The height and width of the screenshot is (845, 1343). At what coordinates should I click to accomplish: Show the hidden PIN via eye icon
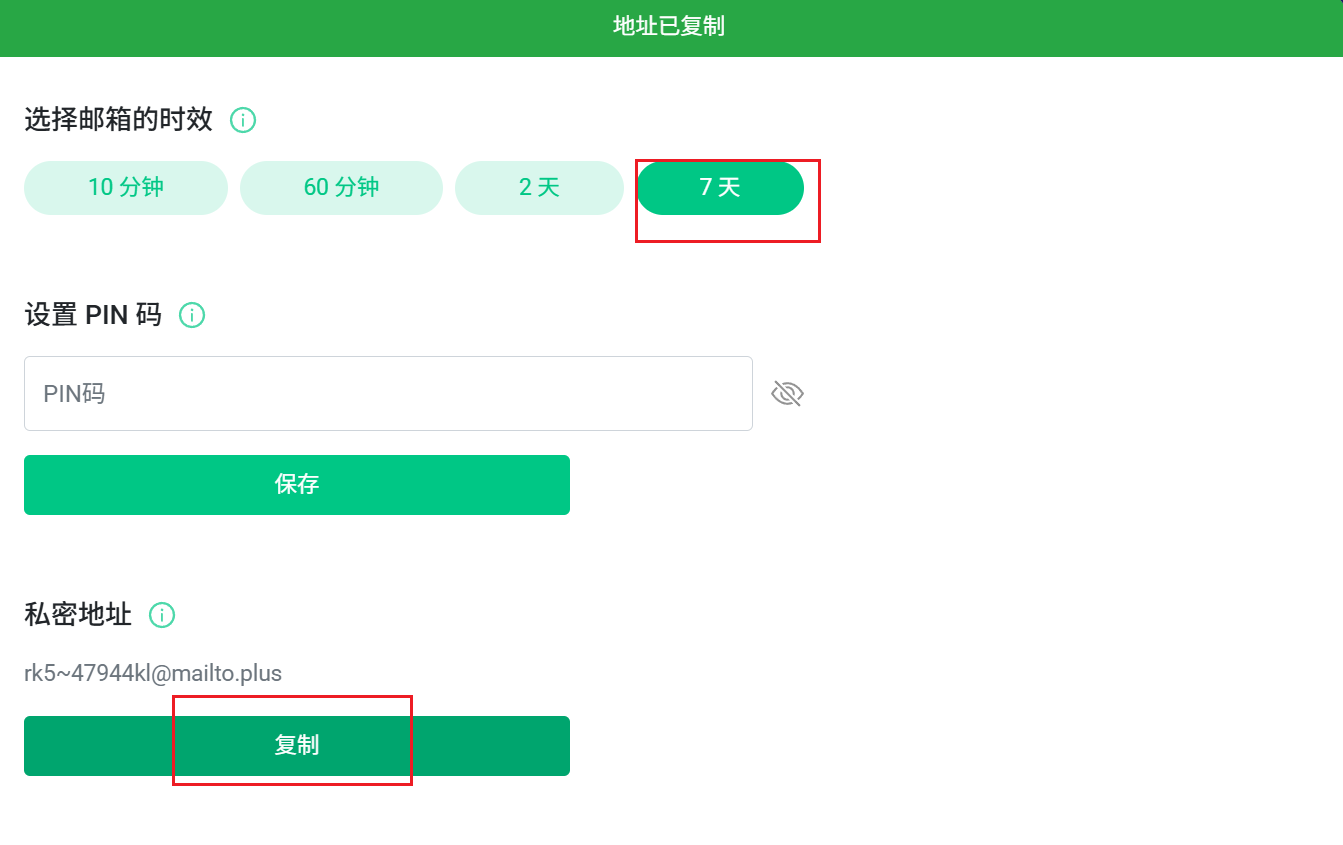tap(787, 394)
